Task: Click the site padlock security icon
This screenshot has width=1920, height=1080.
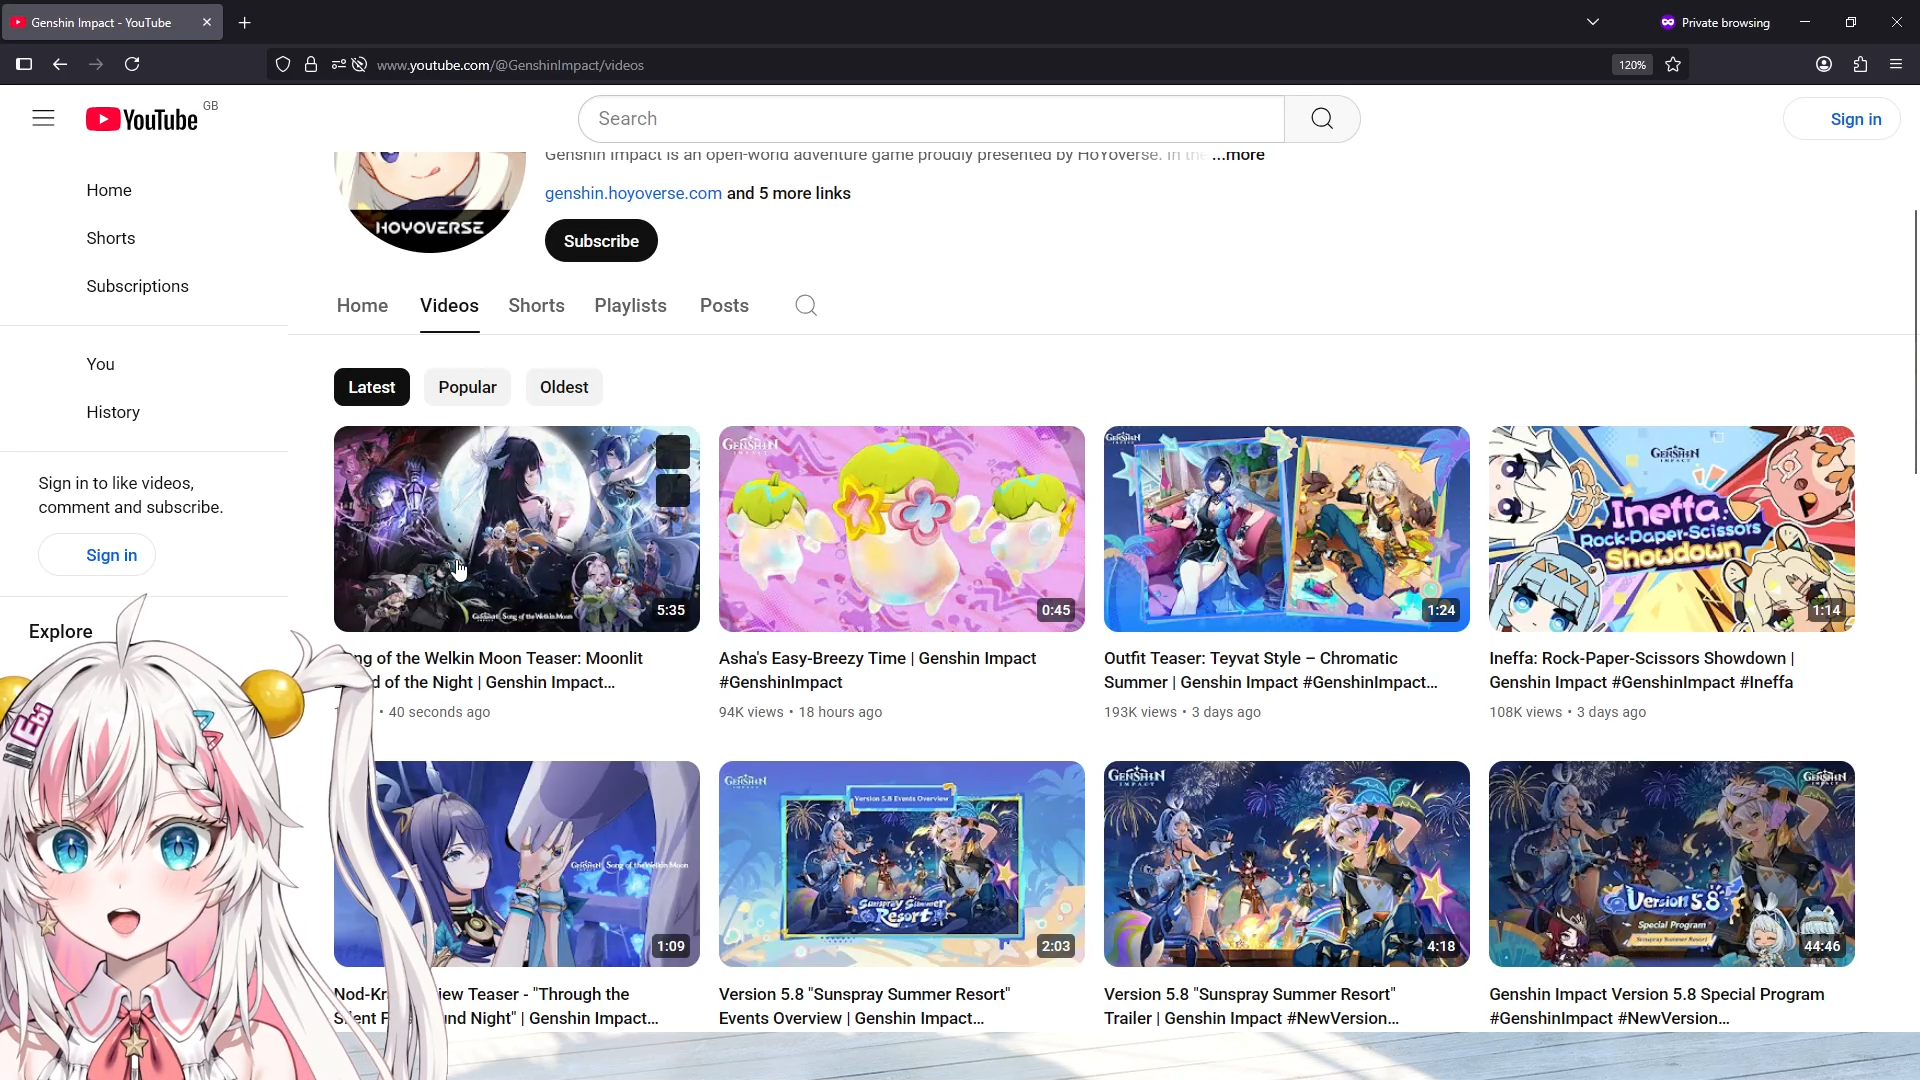Action: (x=311, y=65)
